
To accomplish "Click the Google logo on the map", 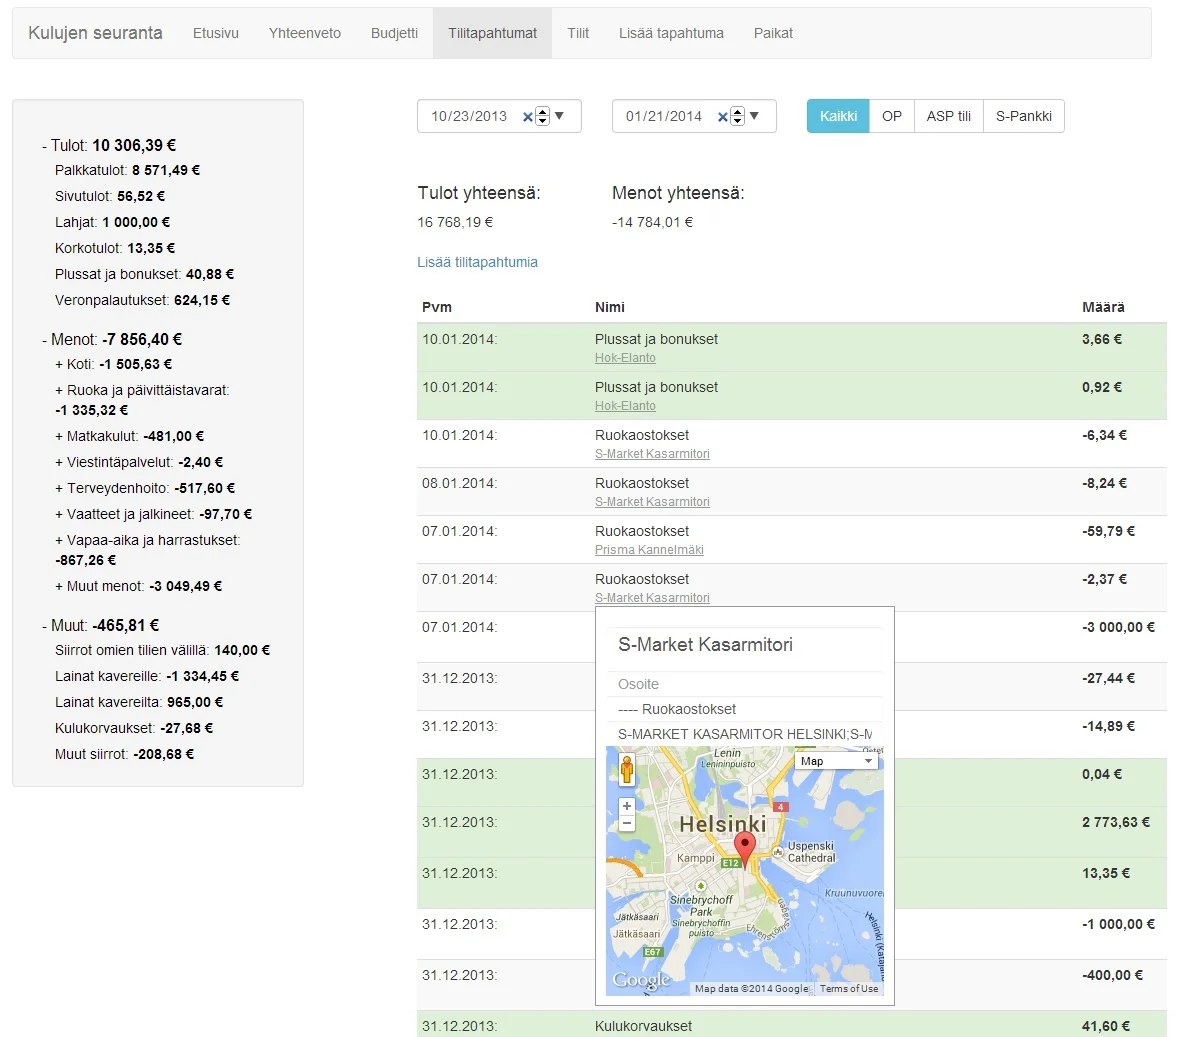I will point(641,980).
